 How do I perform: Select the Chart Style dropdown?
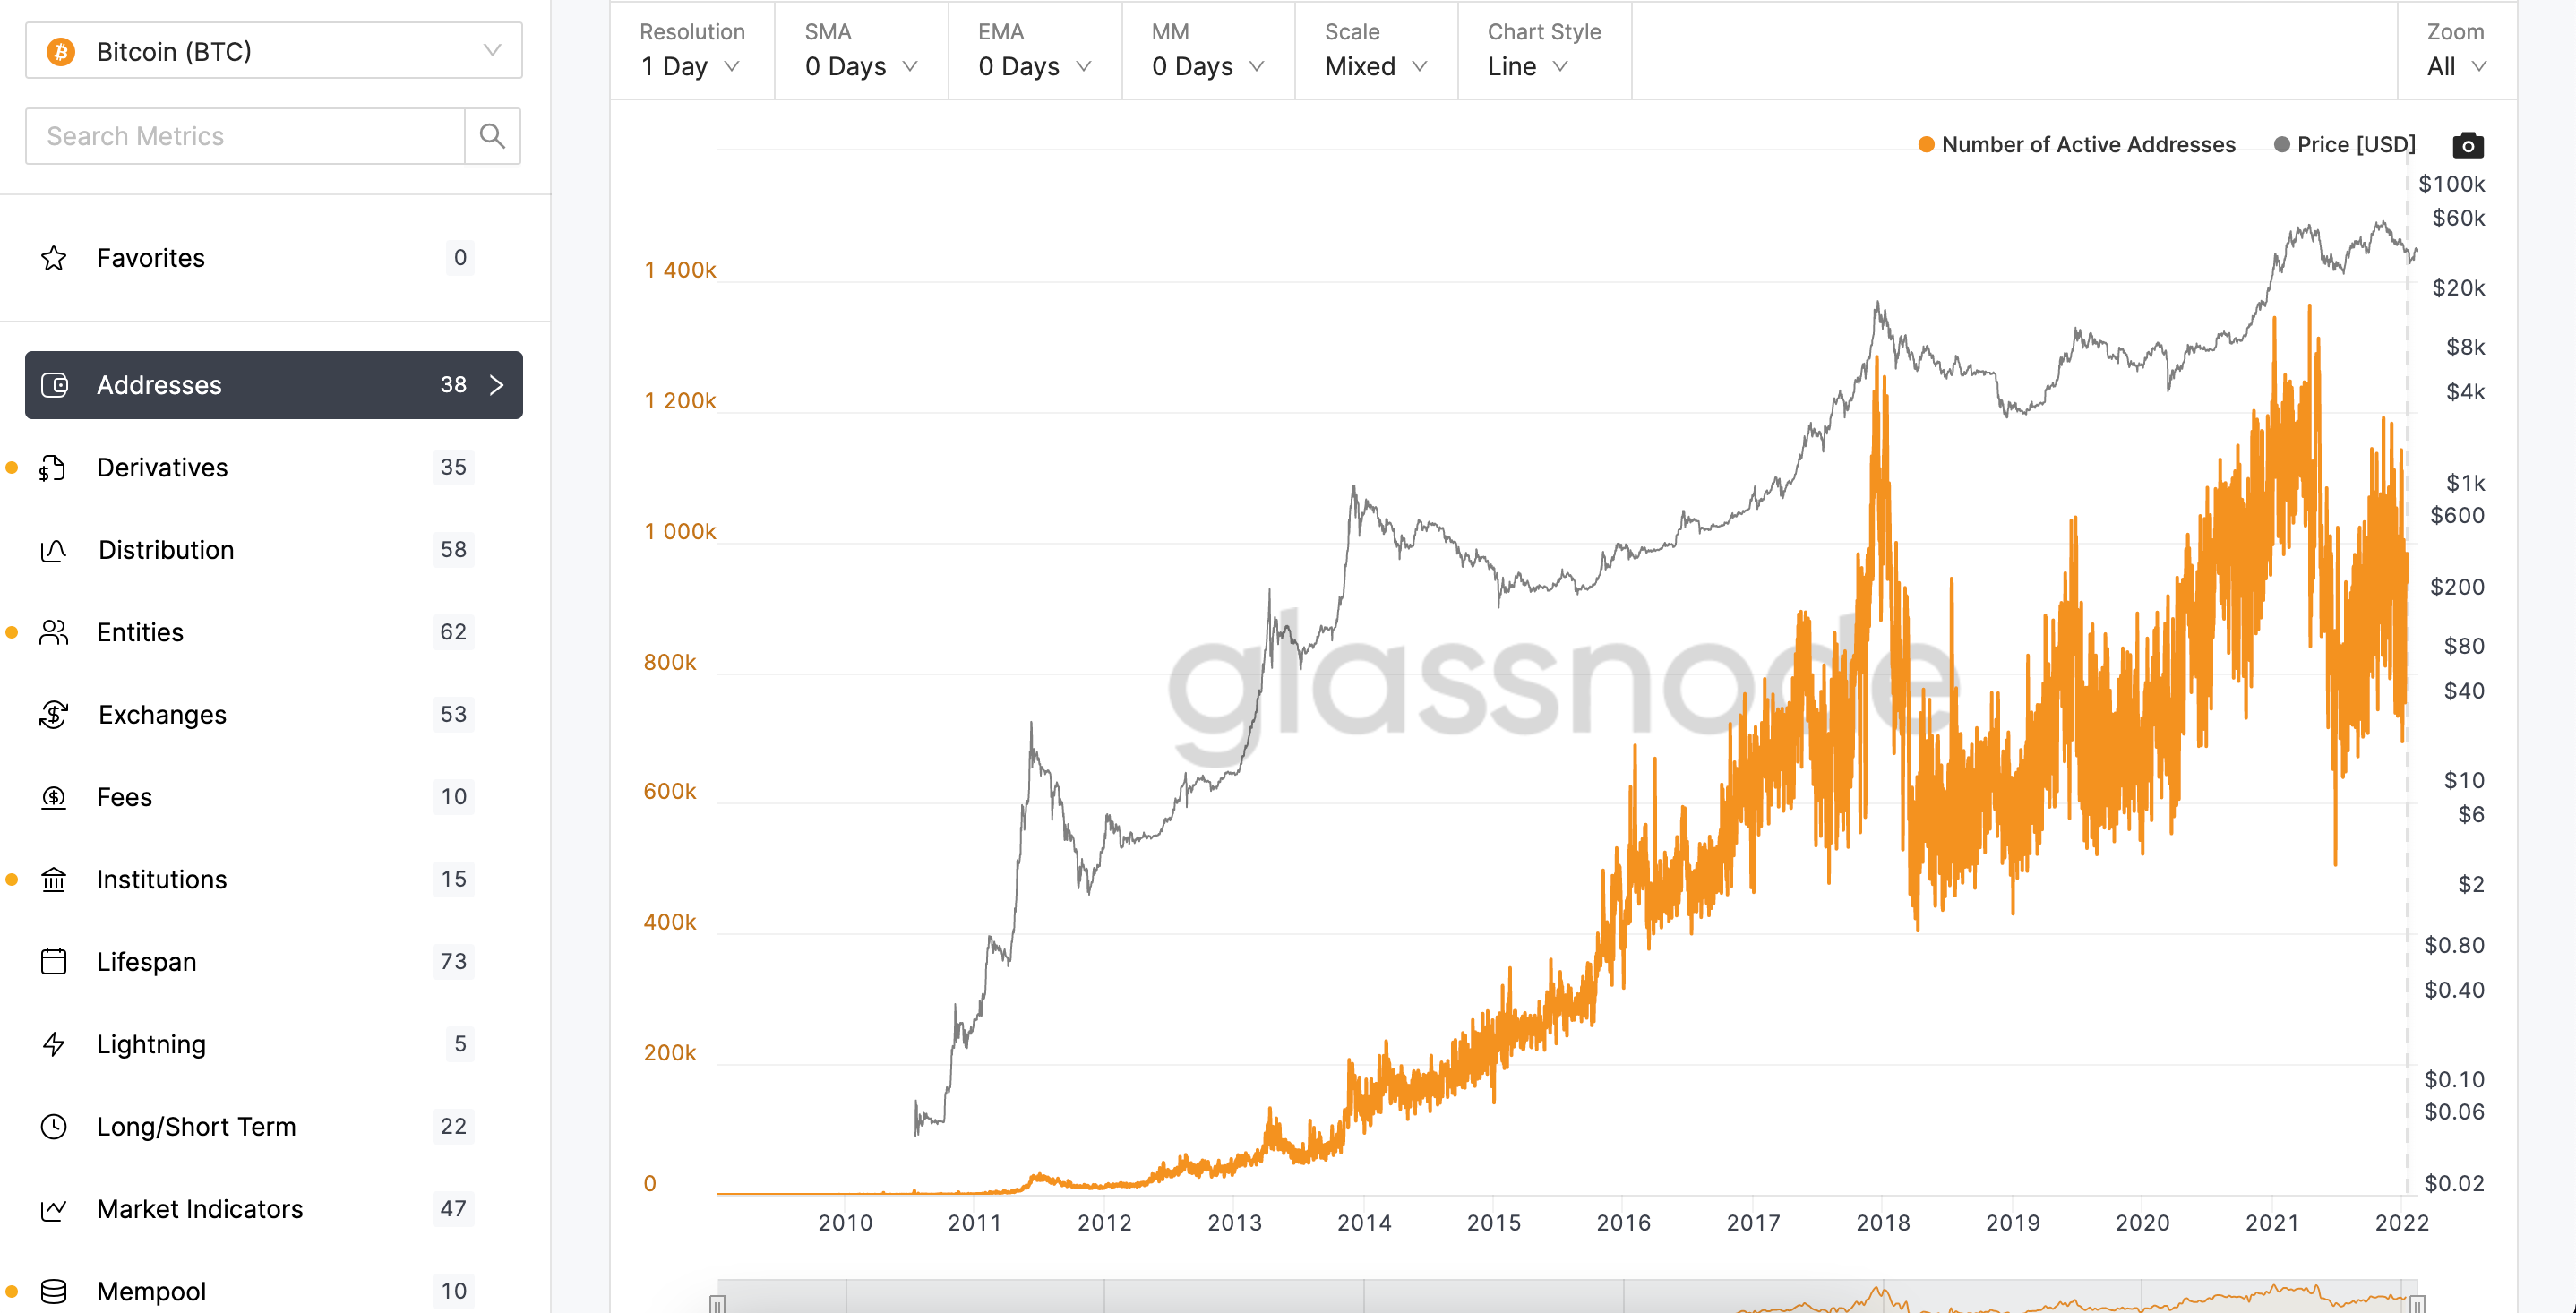tap(1524, 65)
